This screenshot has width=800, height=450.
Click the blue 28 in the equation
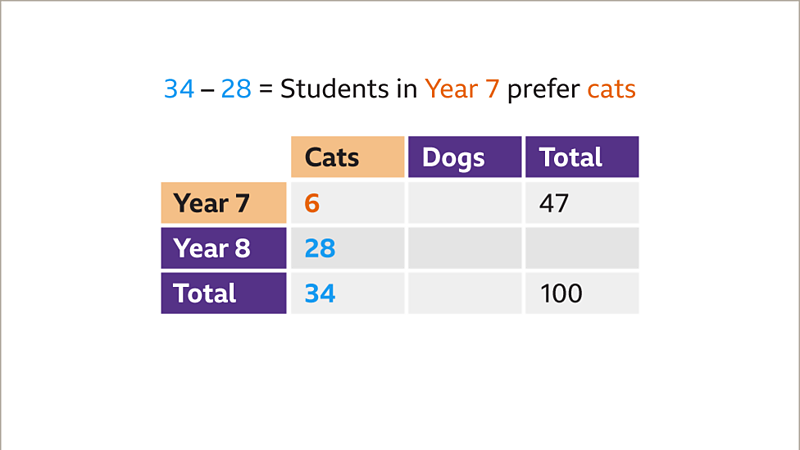point(236,89)
